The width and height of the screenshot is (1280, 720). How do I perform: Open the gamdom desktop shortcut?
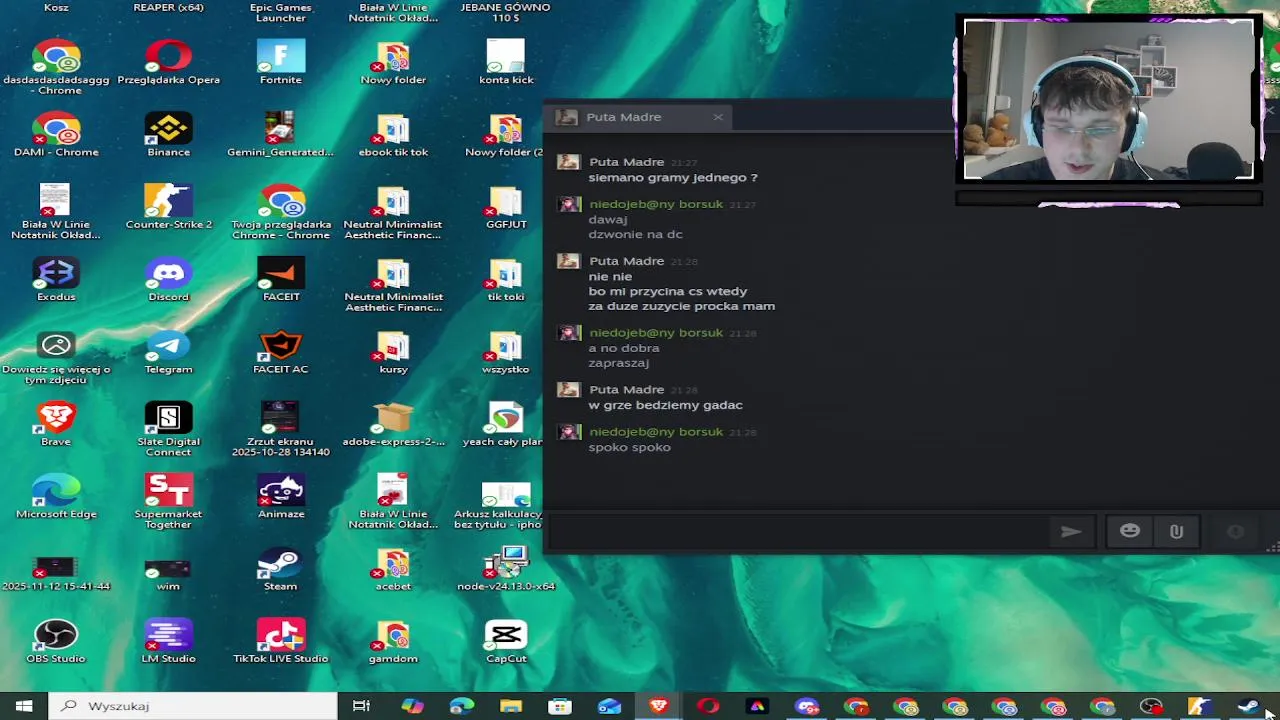393,641
